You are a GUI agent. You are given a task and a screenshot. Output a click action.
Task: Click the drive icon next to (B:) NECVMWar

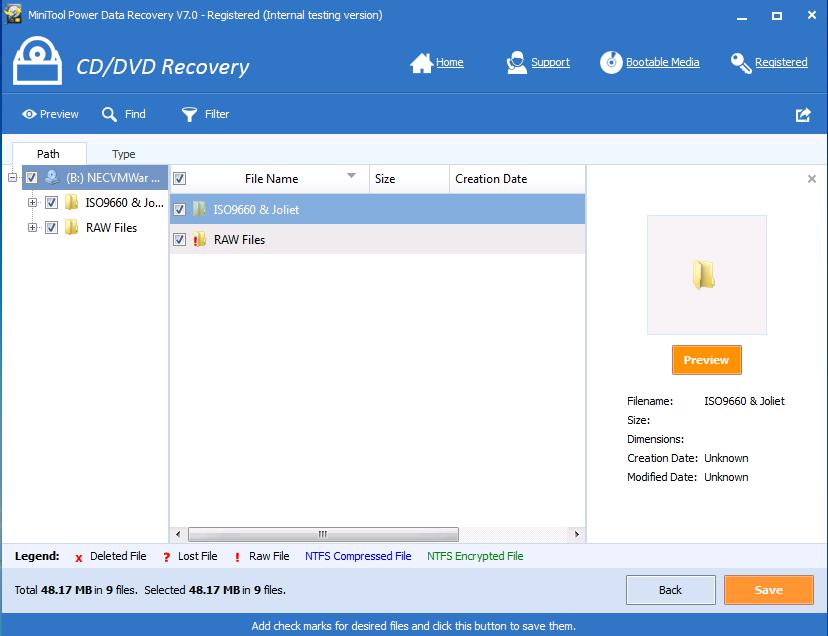[x=52, y=177]
